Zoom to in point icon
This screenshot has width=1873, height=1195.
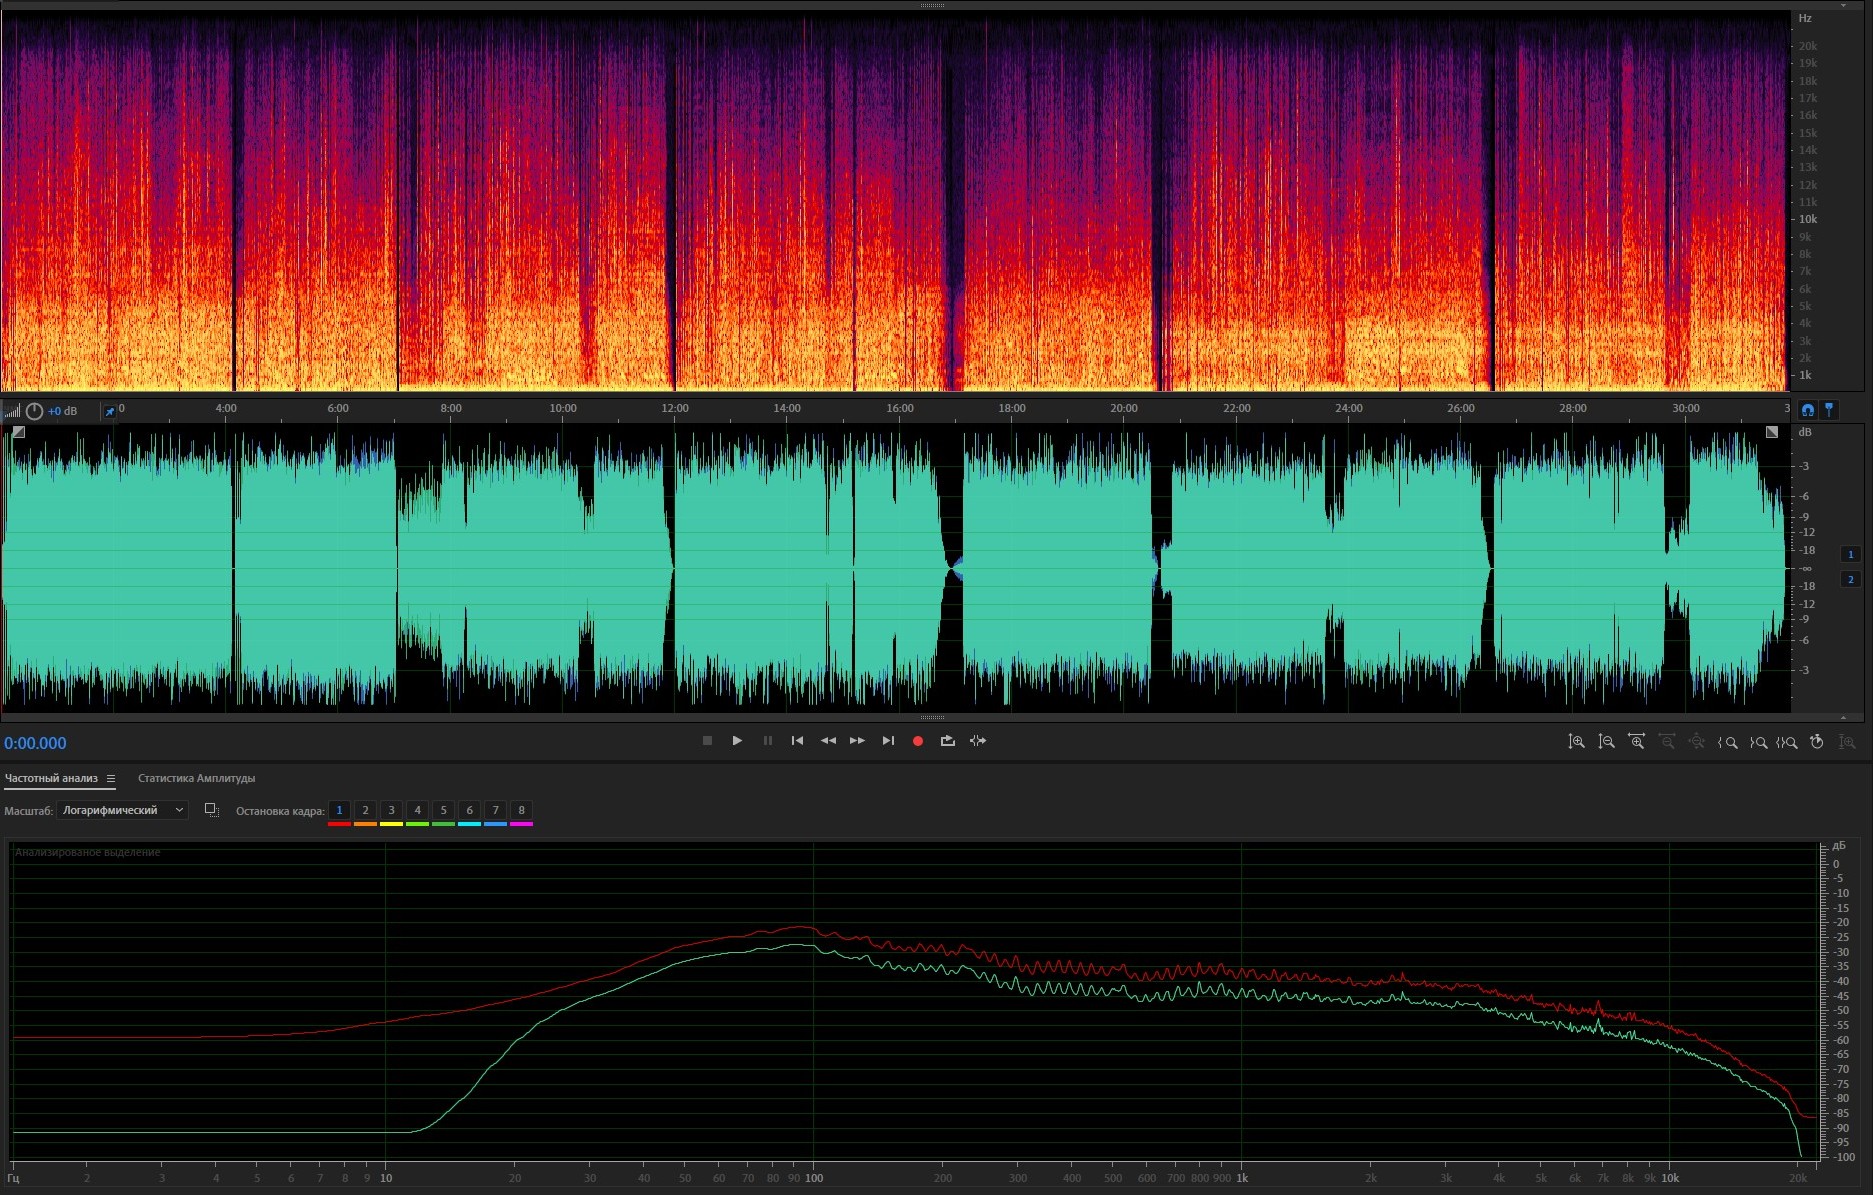coord(1727,742)
